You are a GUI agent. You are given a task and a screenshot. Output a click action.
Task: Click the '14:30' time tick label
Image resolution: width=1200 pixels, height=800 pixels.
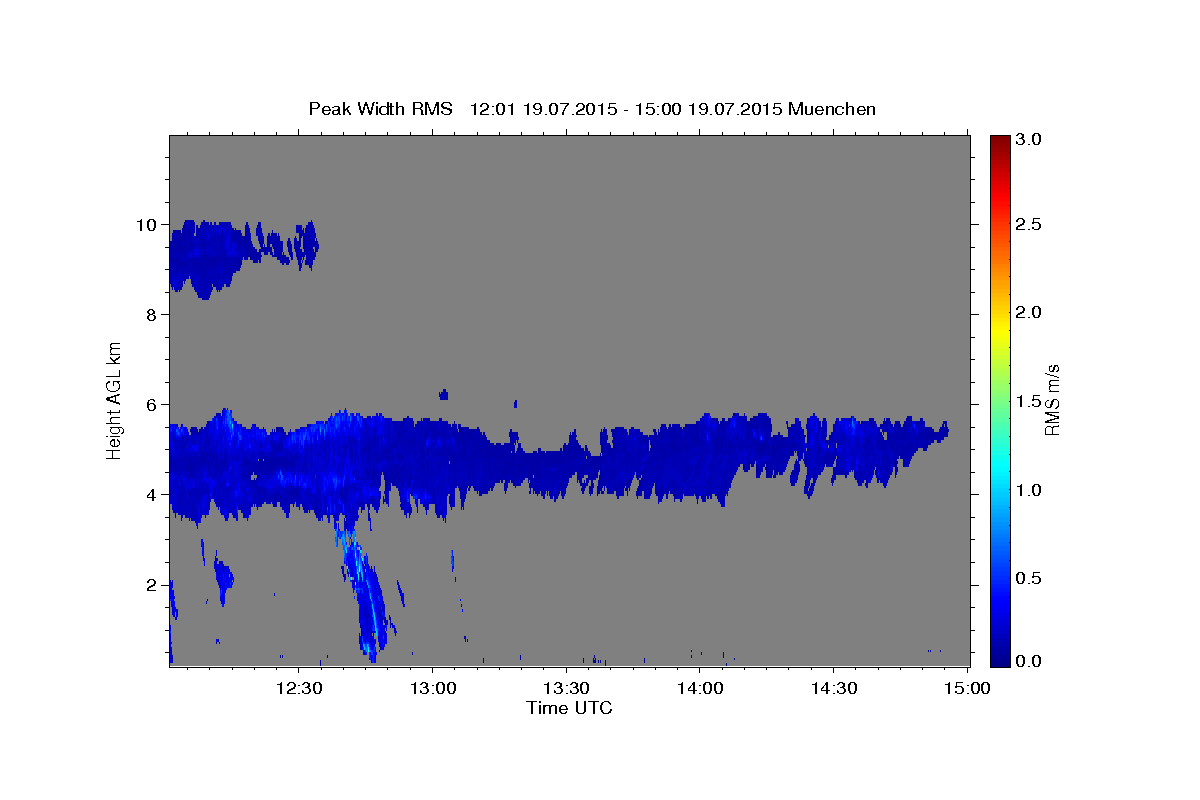834,688
